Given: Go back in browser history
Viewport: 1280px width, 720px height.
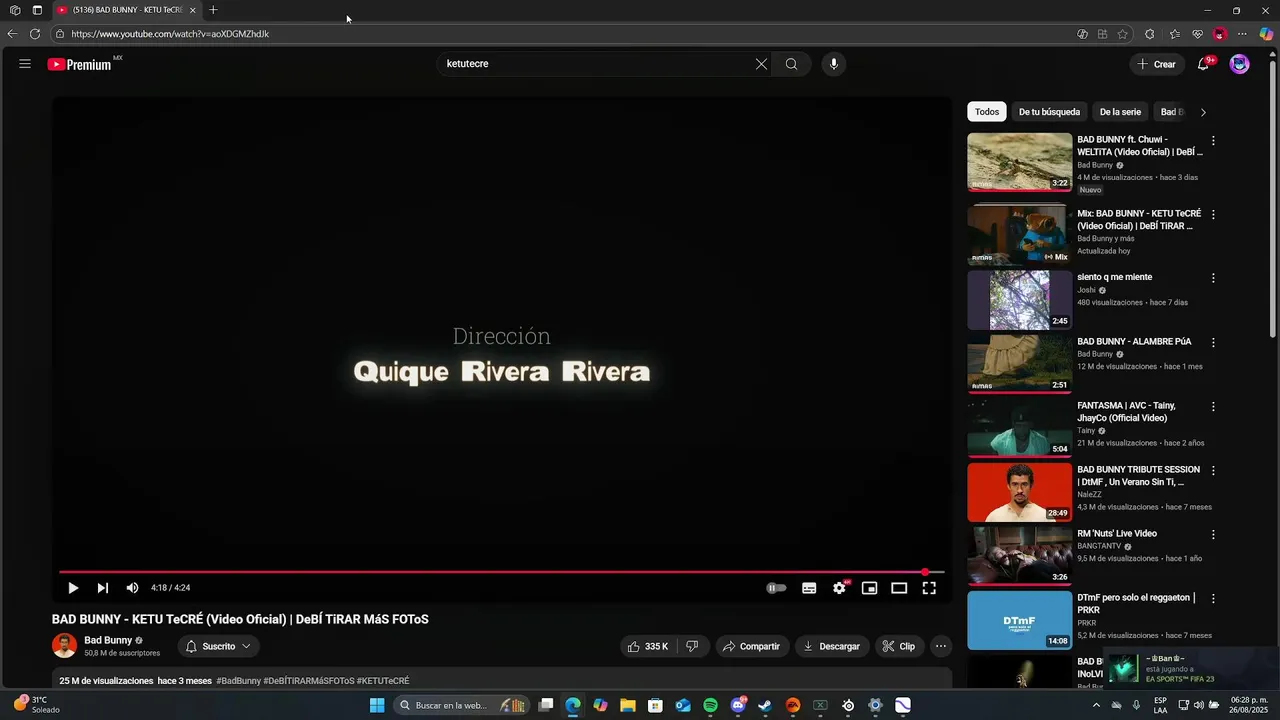Looking at the screenshot, I should [x=12, y=34].
